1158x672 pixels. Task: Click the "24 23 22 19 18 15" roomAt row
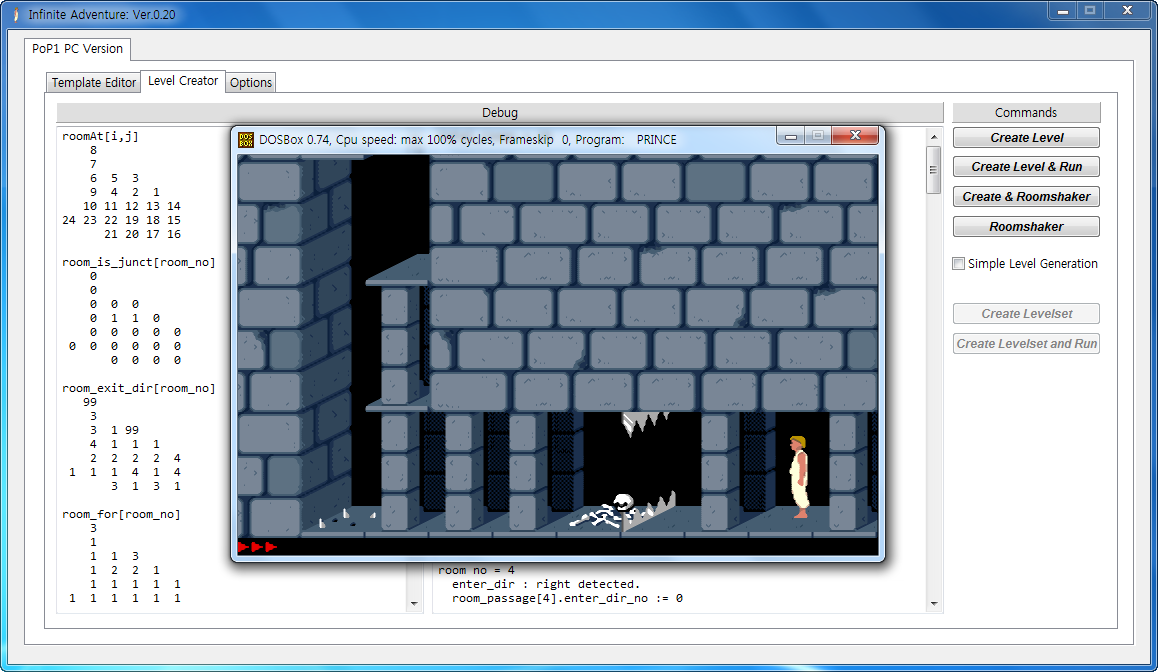[121, 220]
